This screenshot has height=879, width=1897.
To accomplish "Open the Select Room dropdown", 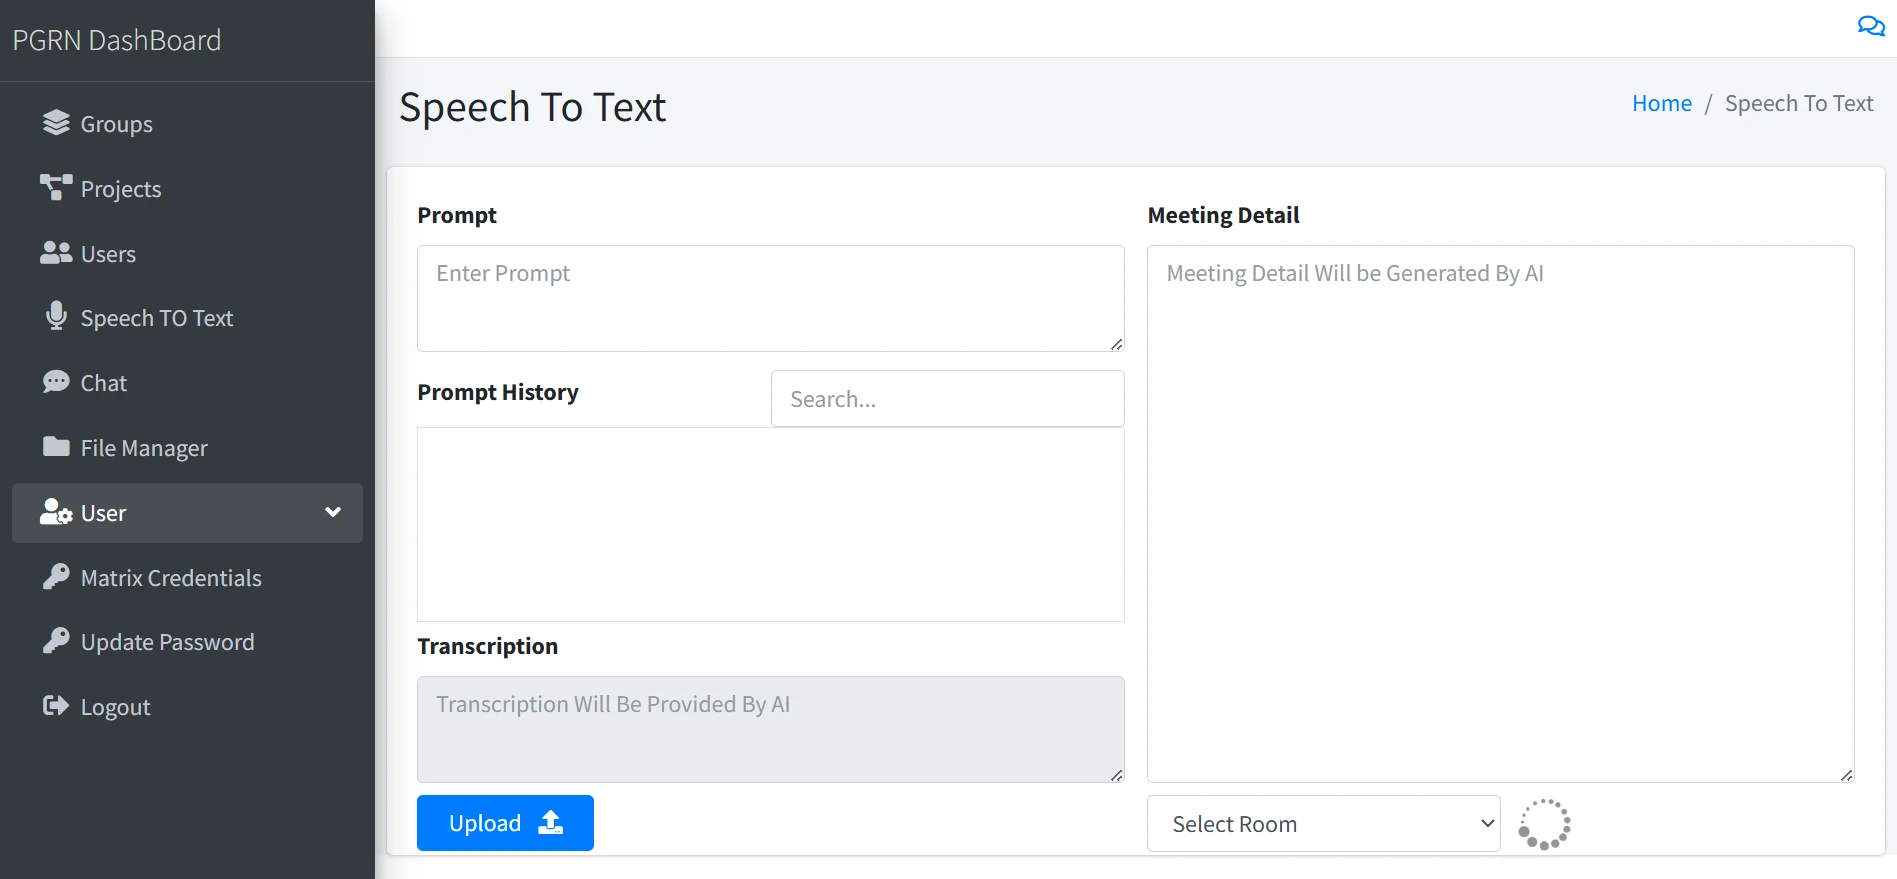I will [1322, 824].
